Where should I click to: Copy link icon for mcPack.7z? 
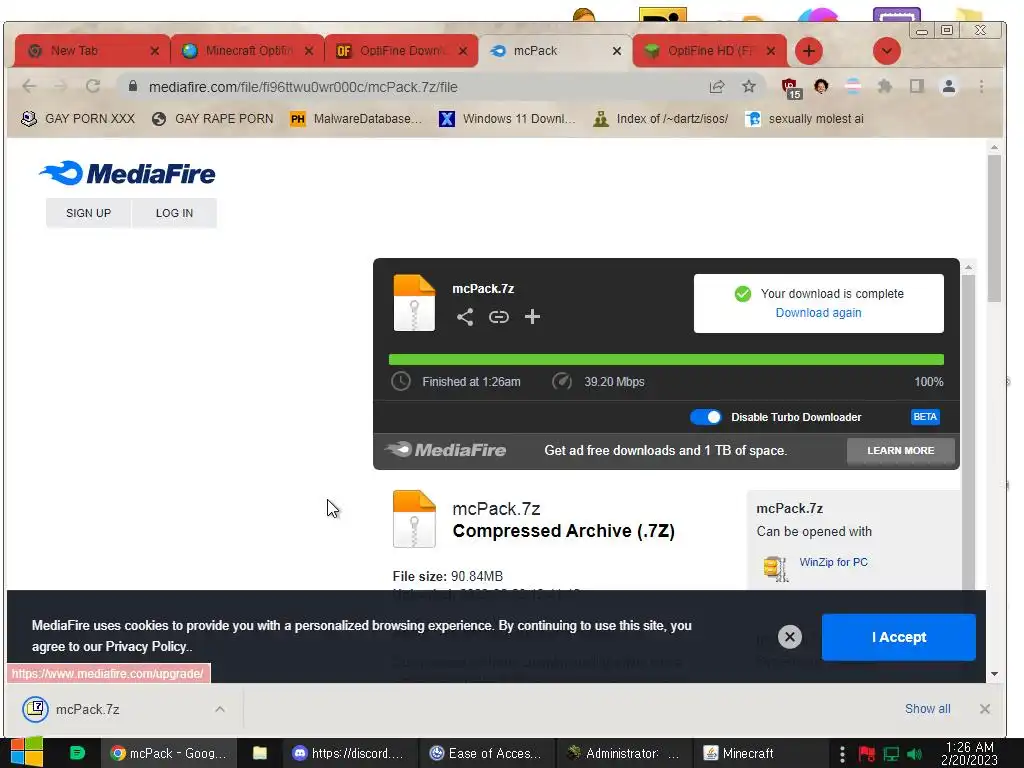coord(499,317)
